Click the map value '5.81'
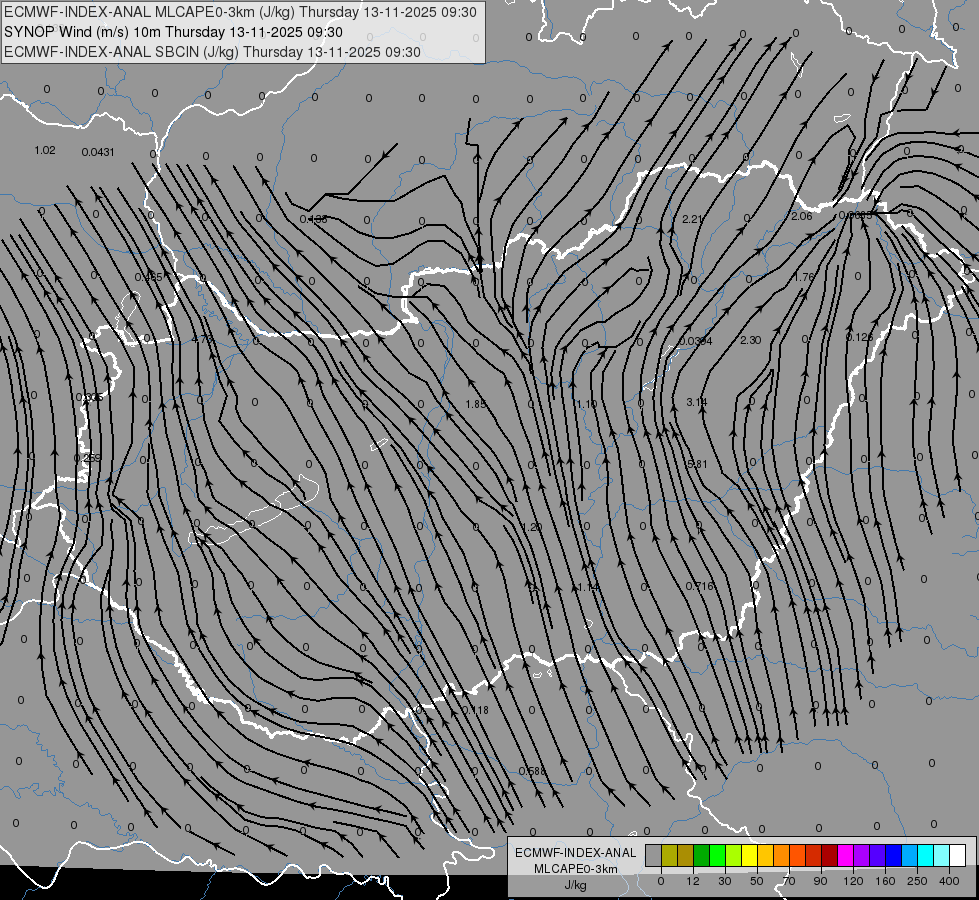 click(697, 464)
